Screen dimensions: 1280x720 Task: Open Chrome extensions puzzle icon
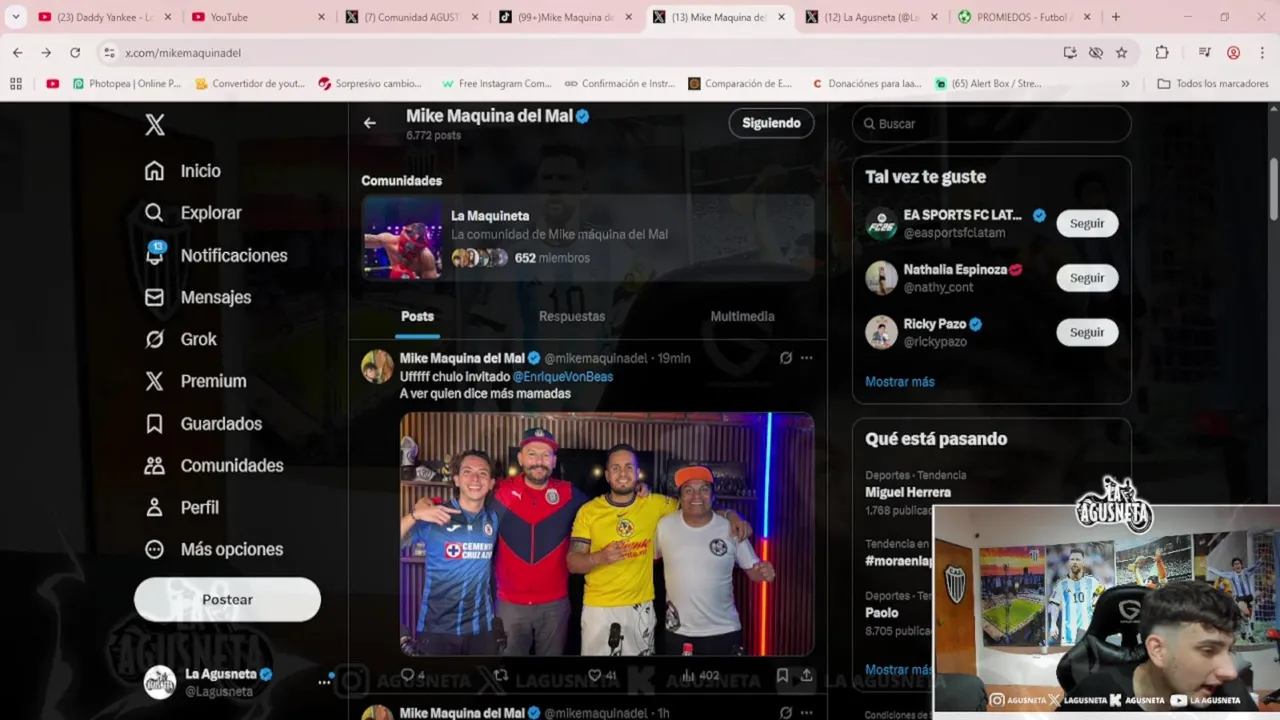click(x=1162, y=52)
